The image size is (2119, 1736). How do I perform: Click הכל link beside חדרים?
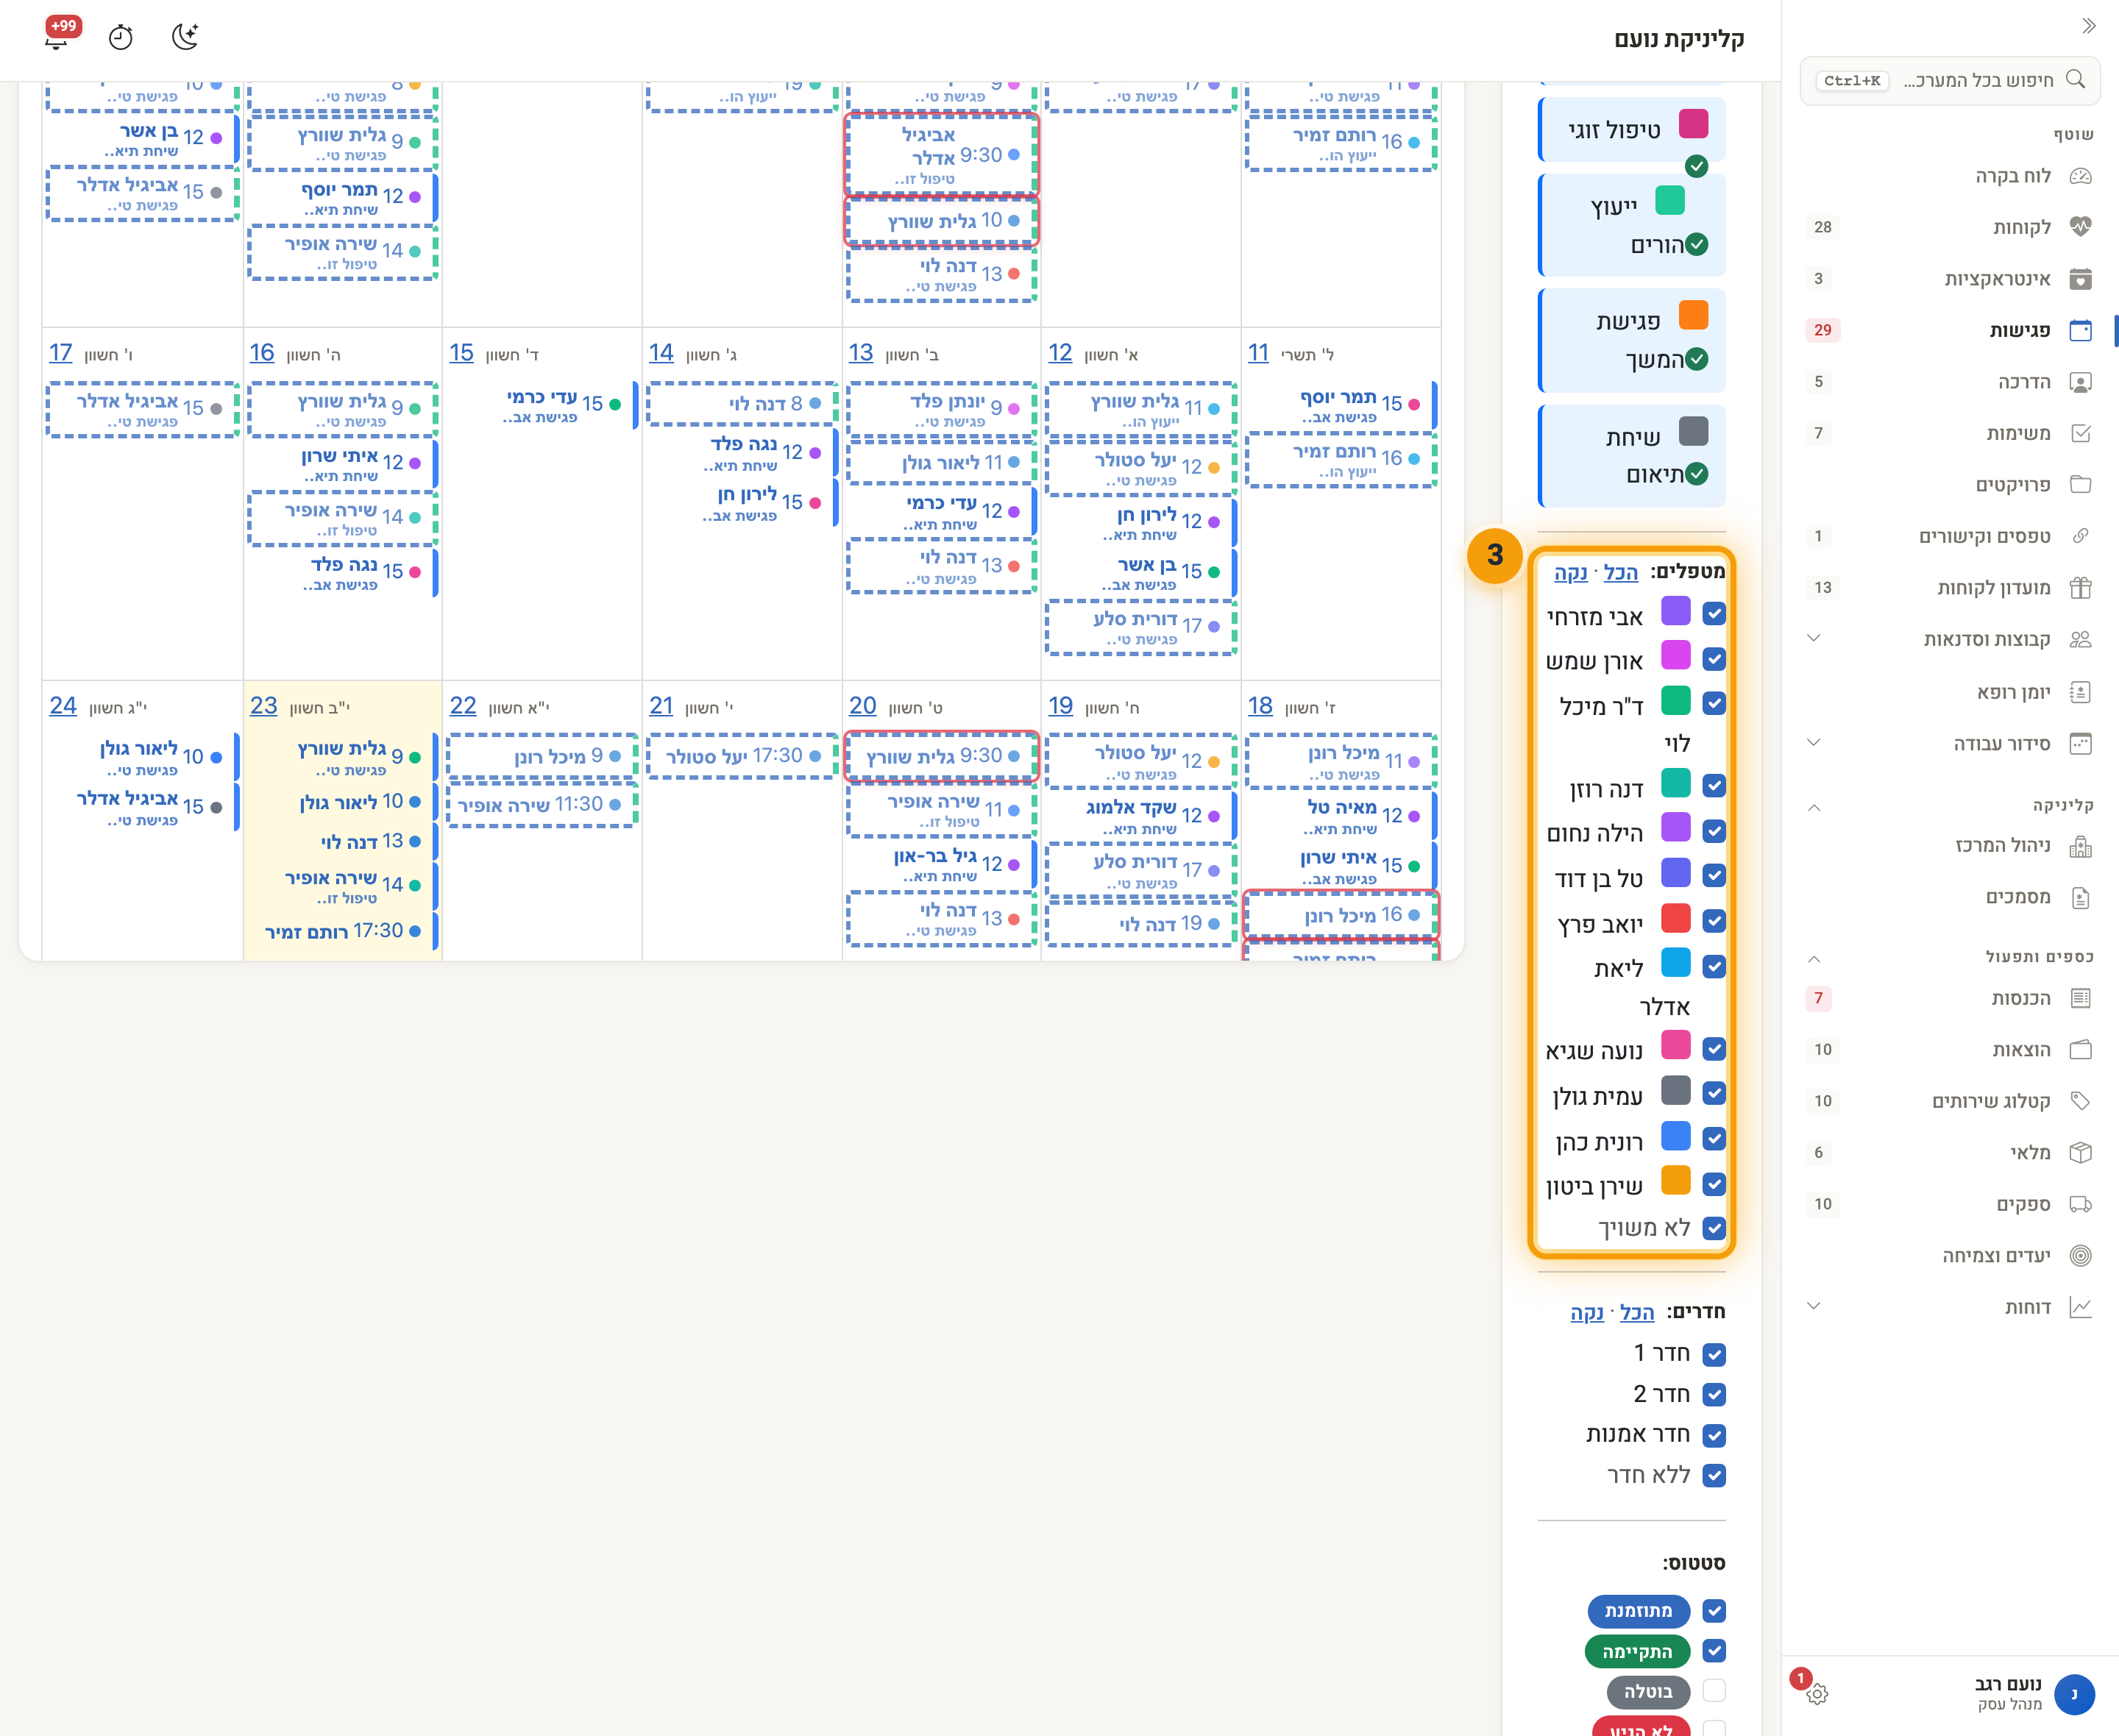point(1637,1312)
